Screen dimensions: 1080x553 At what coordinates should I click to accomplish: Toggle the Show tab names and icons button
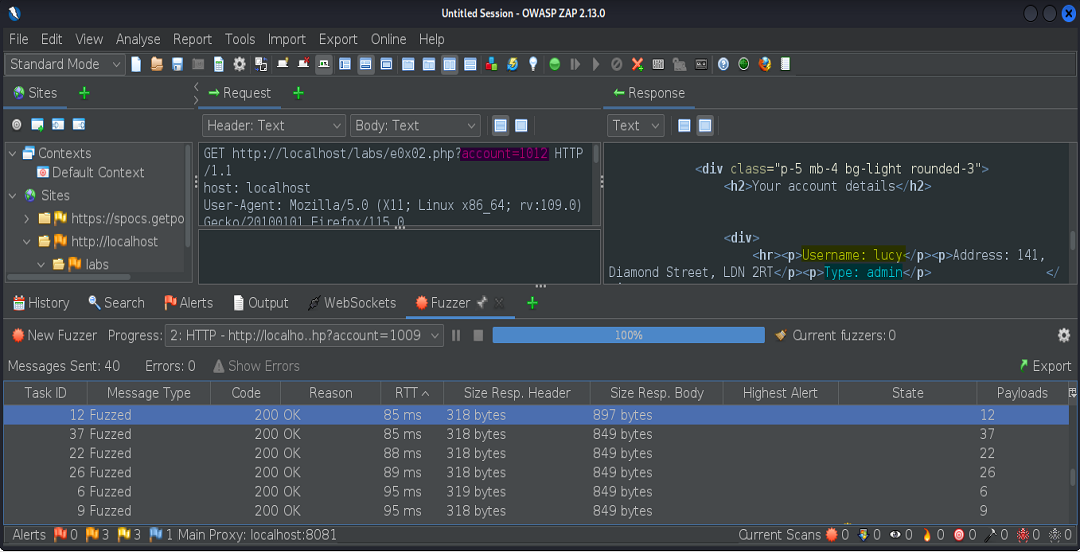(x=324, y=65)
